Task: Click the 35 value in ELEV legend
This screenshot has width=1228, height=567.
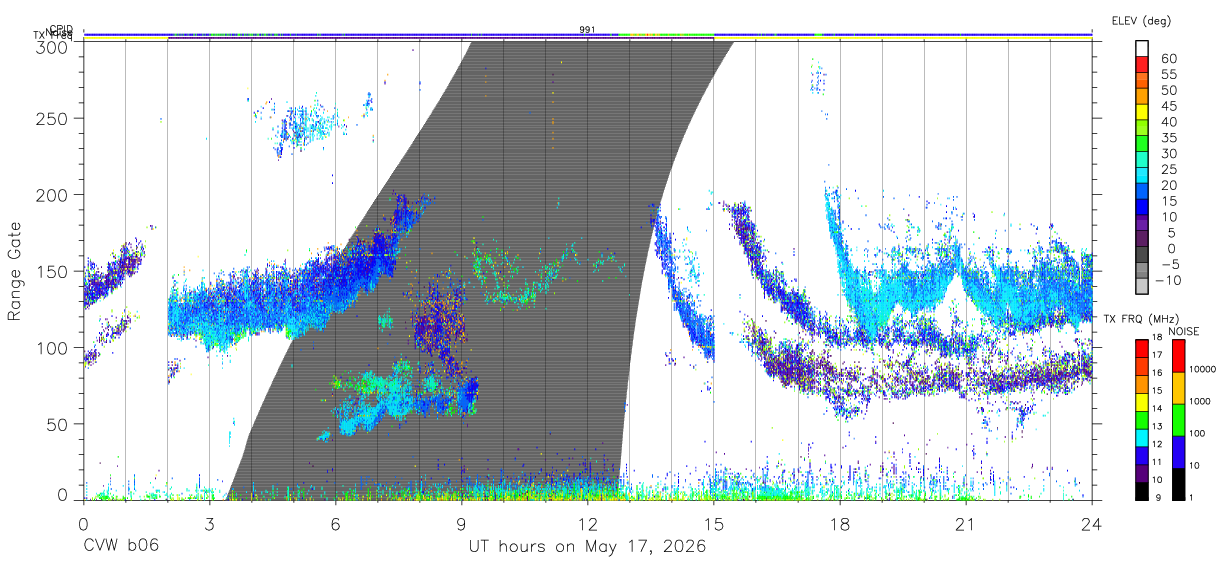Action: tap(1168, 138)
